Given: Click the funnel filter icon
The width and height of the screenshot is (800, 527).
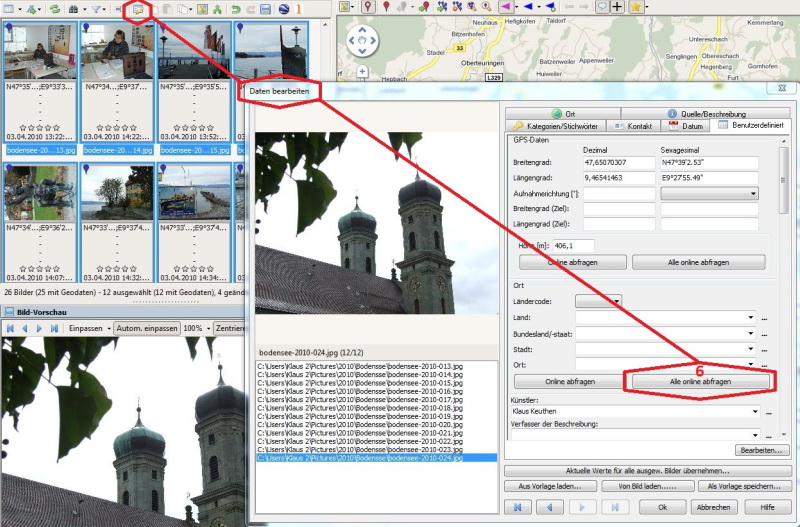Looking at the screenshot, I should coord(96,9).
